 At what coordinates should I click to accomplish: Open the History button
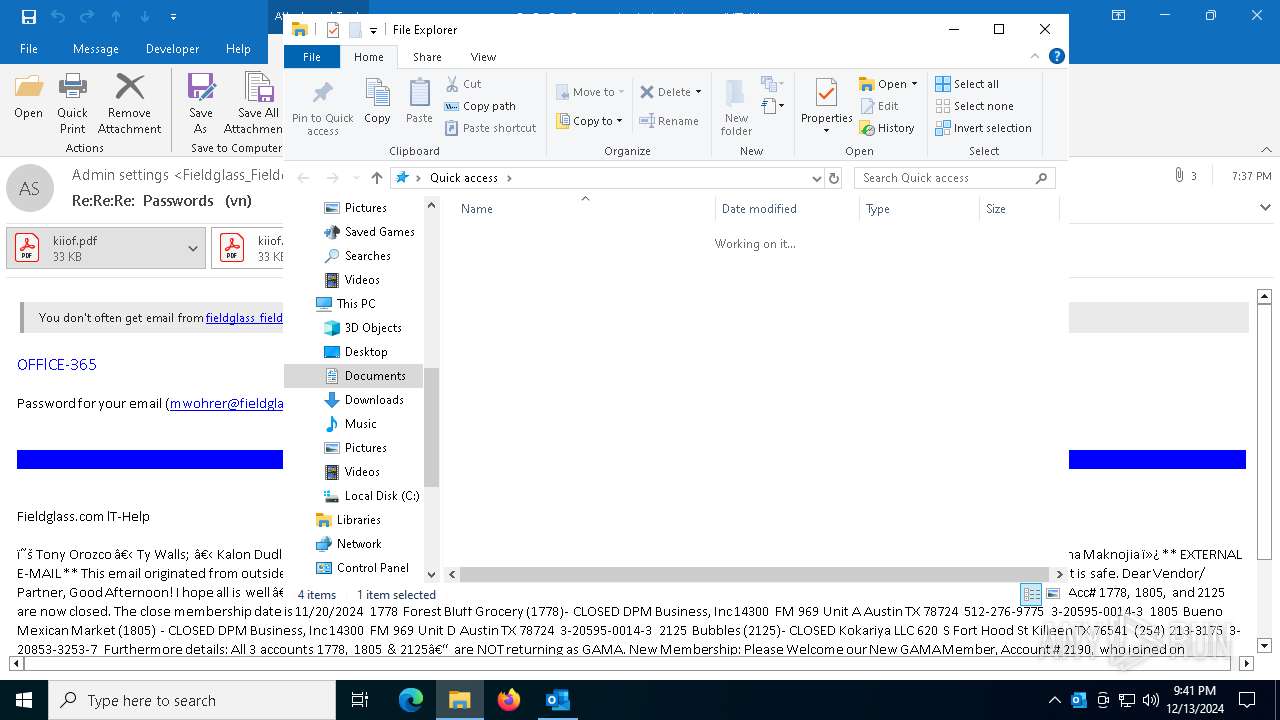click(x=886, y=128)
